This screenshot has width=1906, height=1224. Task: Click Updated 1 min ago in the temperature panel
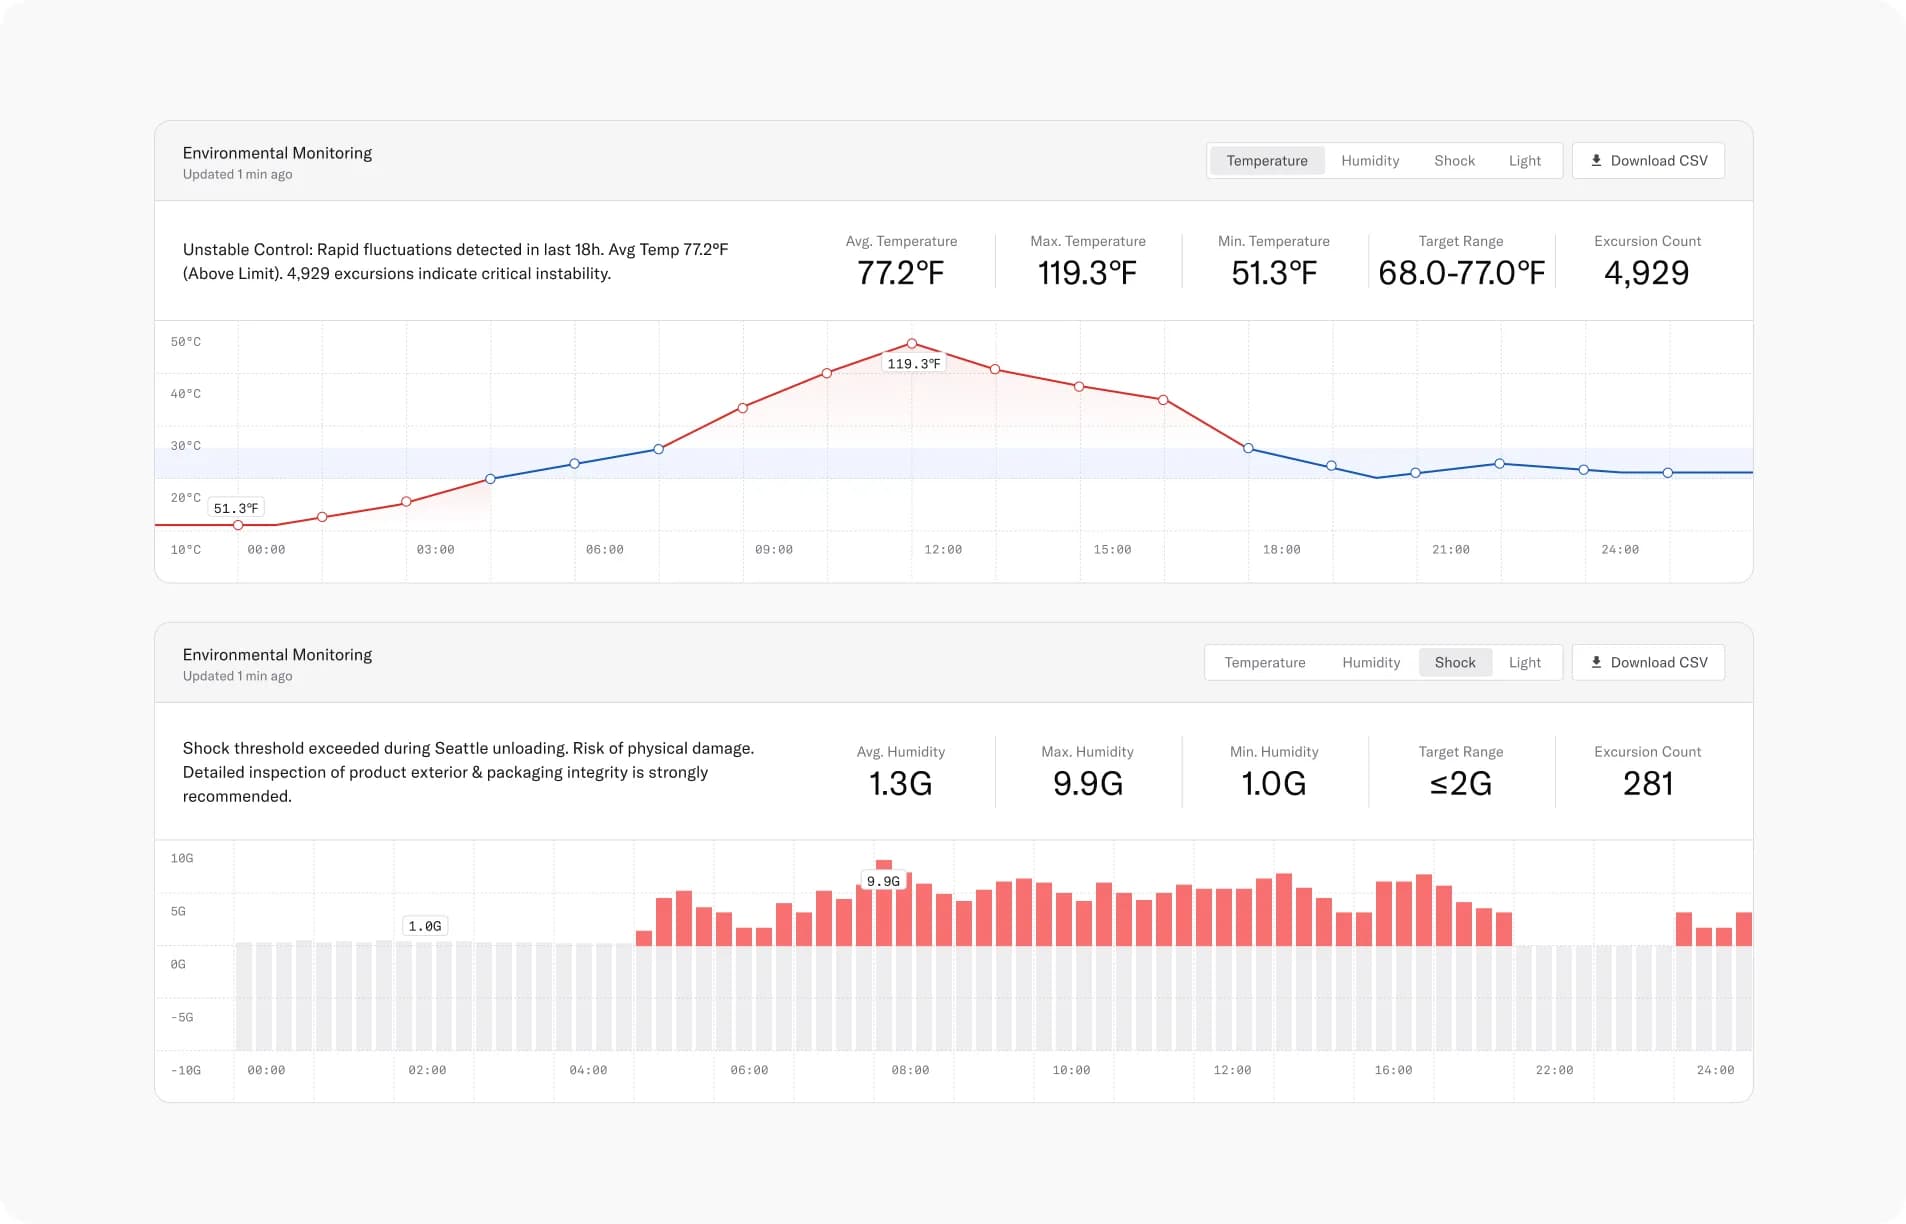(238, 175)
